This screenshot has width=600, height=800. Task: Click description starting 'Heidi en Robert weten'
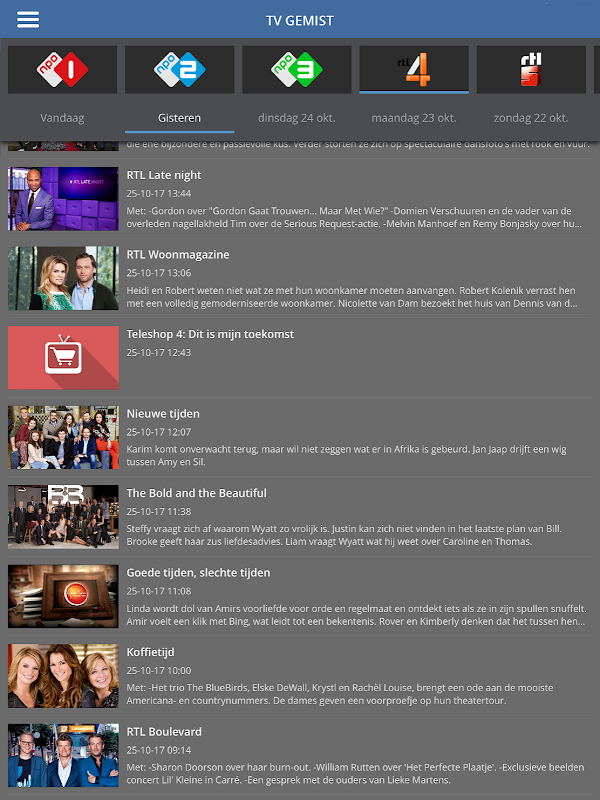click(x=352, y=297)
